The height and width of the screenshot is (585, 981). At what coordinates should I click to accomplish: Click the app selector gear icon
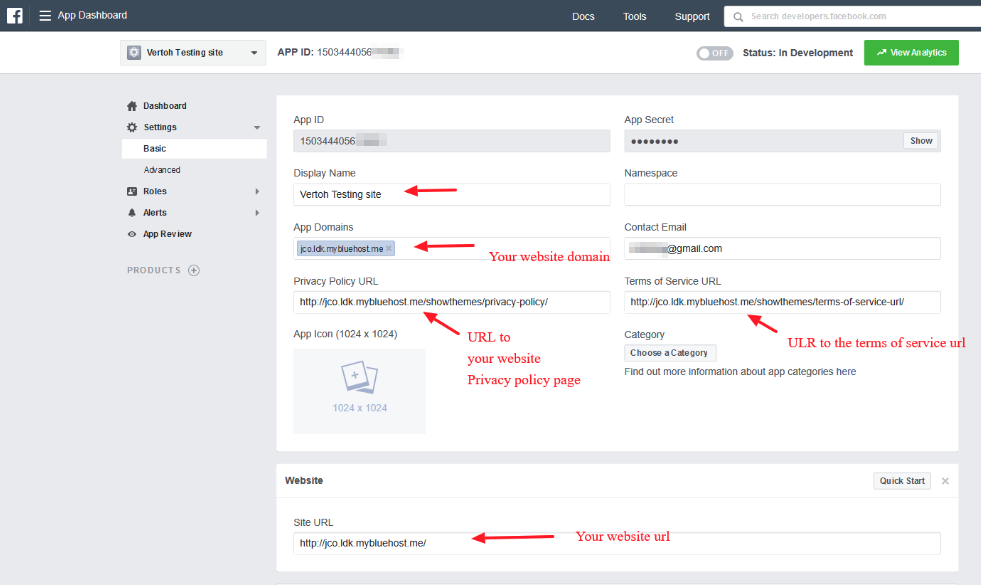134,53
